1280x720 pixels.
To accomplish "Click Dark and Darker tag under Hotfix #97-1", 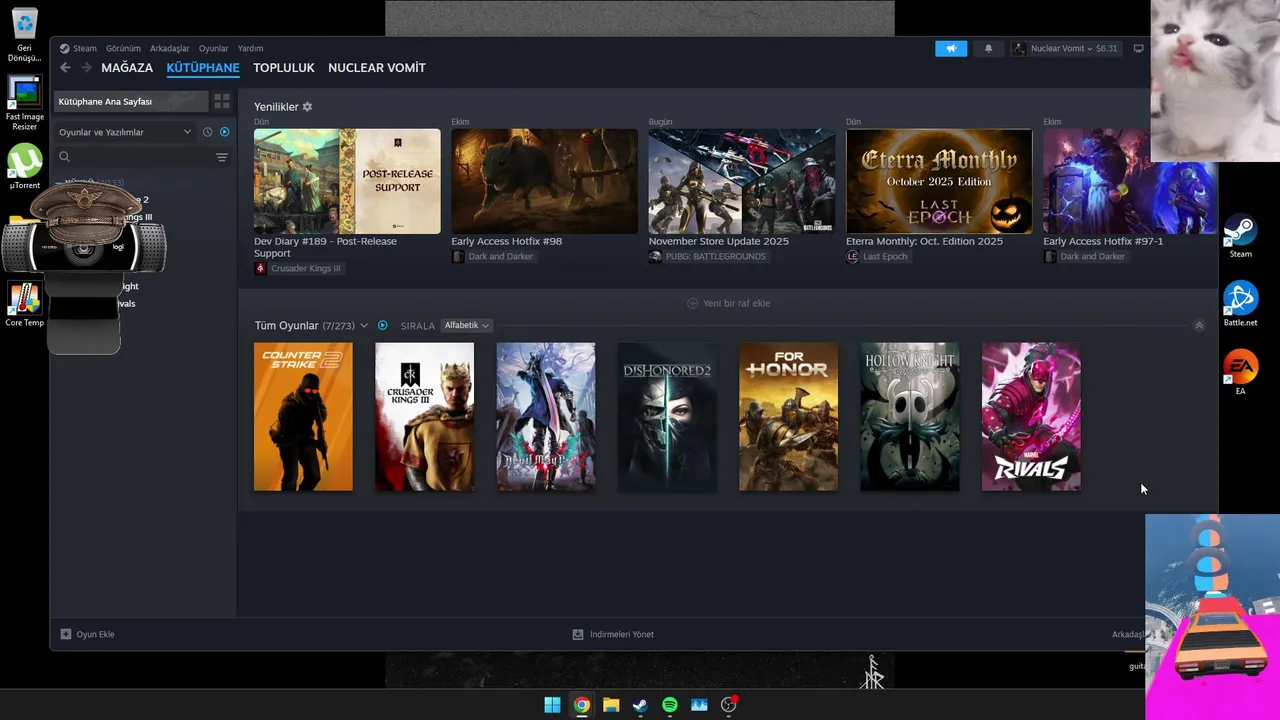I will coord(1085,257).
